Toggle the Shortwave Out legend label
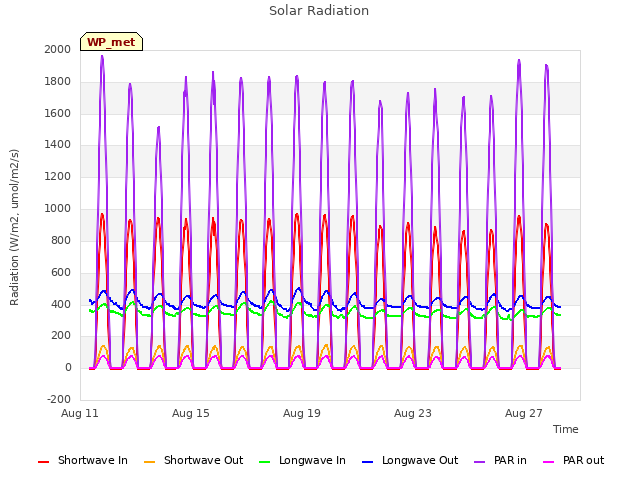Image resolution: width=640 pixels, height=480 pixels. (203, 460)
